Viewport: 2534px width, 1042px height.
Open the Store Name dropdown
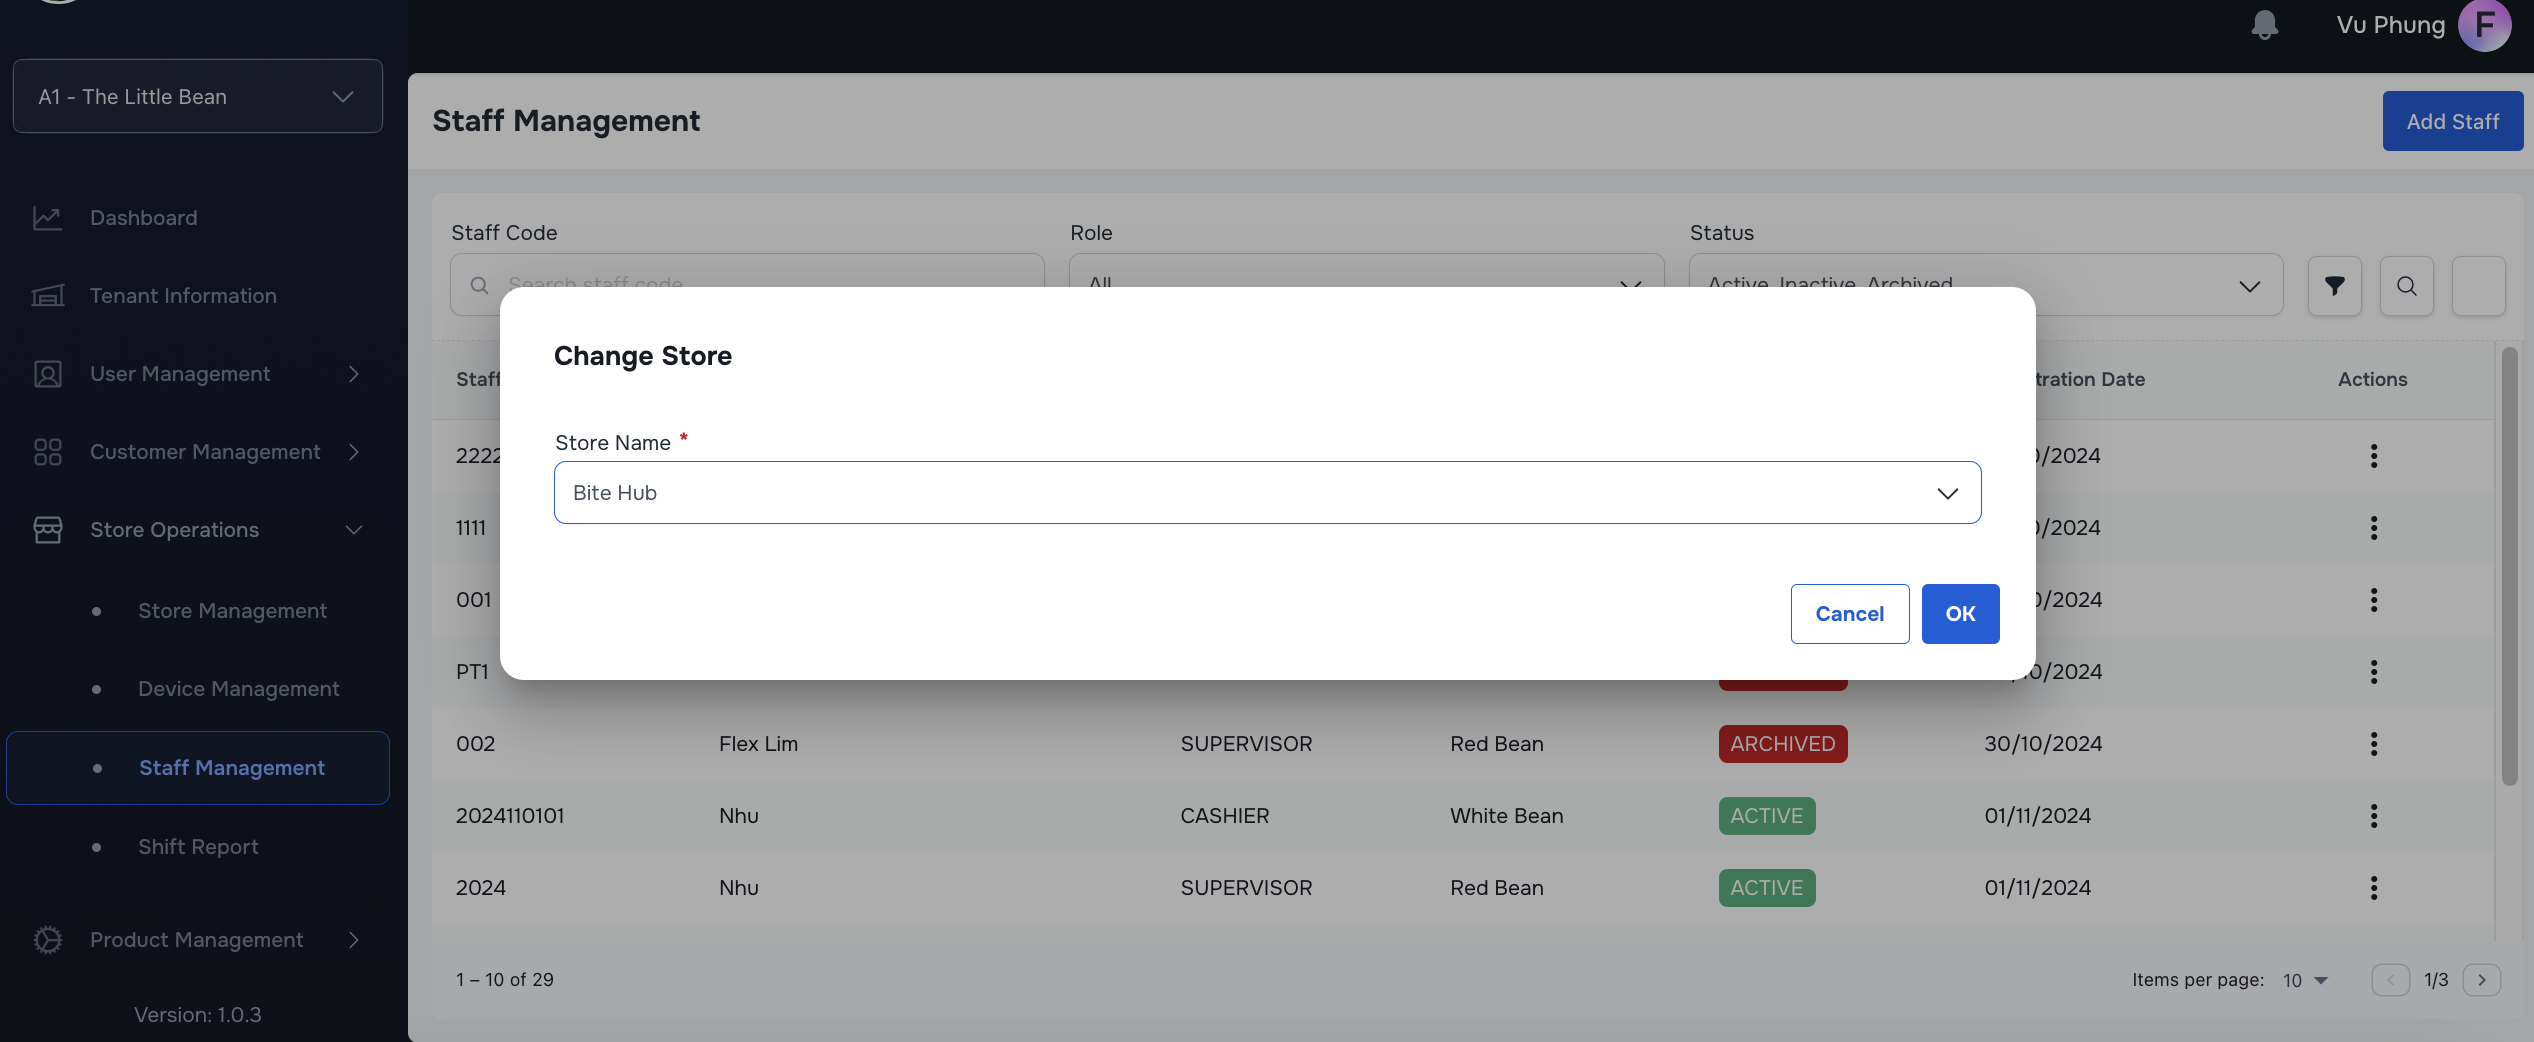[1267, 493]
